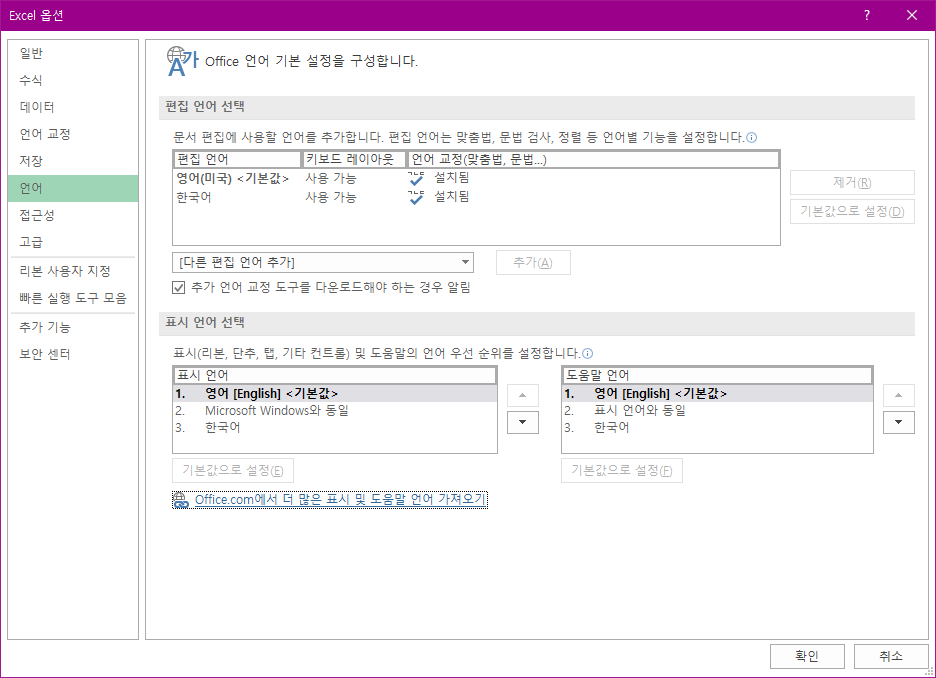Open the 일반 options category
The height and width of the screenshot is (678, 936).
pyautogui.click(x=73, y=53)
